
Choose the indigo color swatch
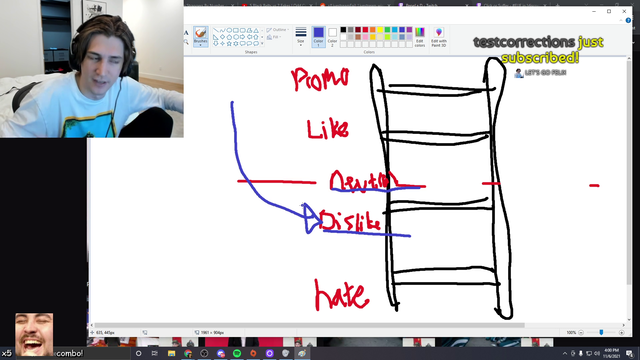(402, 29)
